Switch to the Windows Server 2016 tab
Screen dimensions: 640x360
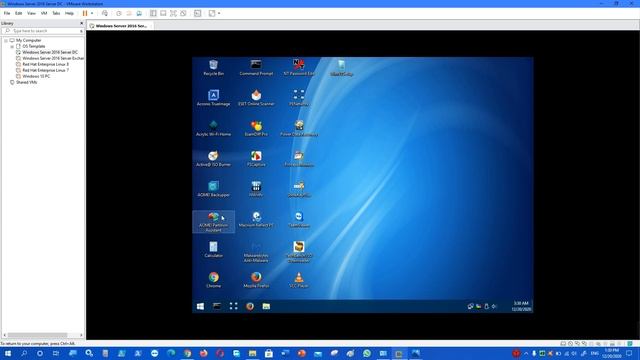[121, 26]
